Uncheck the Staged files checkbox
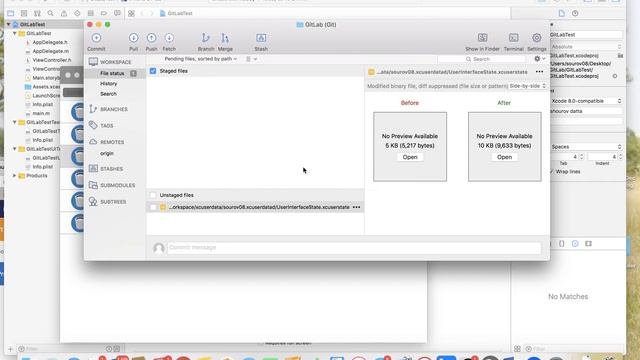This screenshot has height=360, width=640. (153, 71)
